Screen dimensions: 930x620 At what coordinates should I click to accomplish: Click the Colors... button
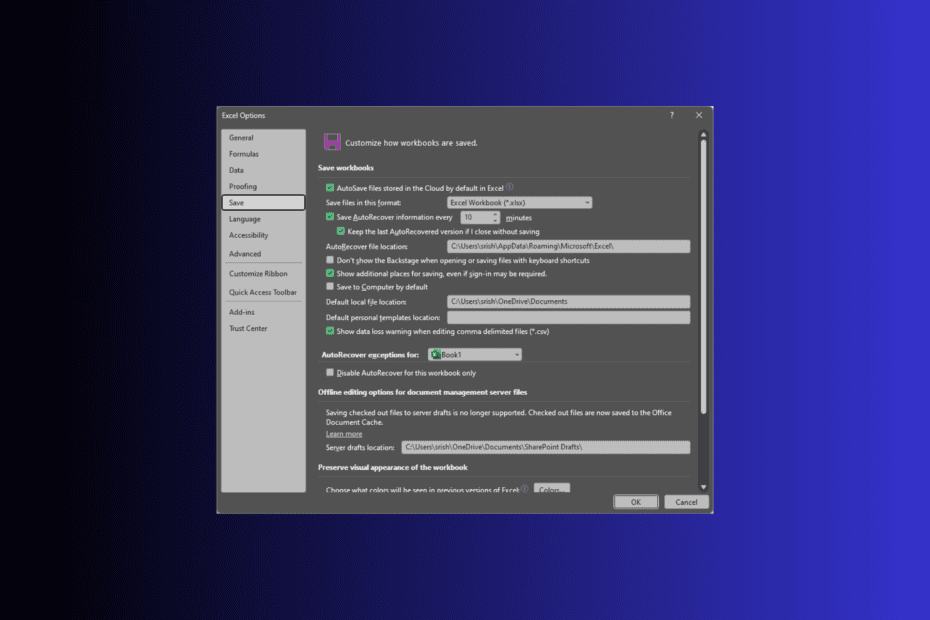[551, 489]
